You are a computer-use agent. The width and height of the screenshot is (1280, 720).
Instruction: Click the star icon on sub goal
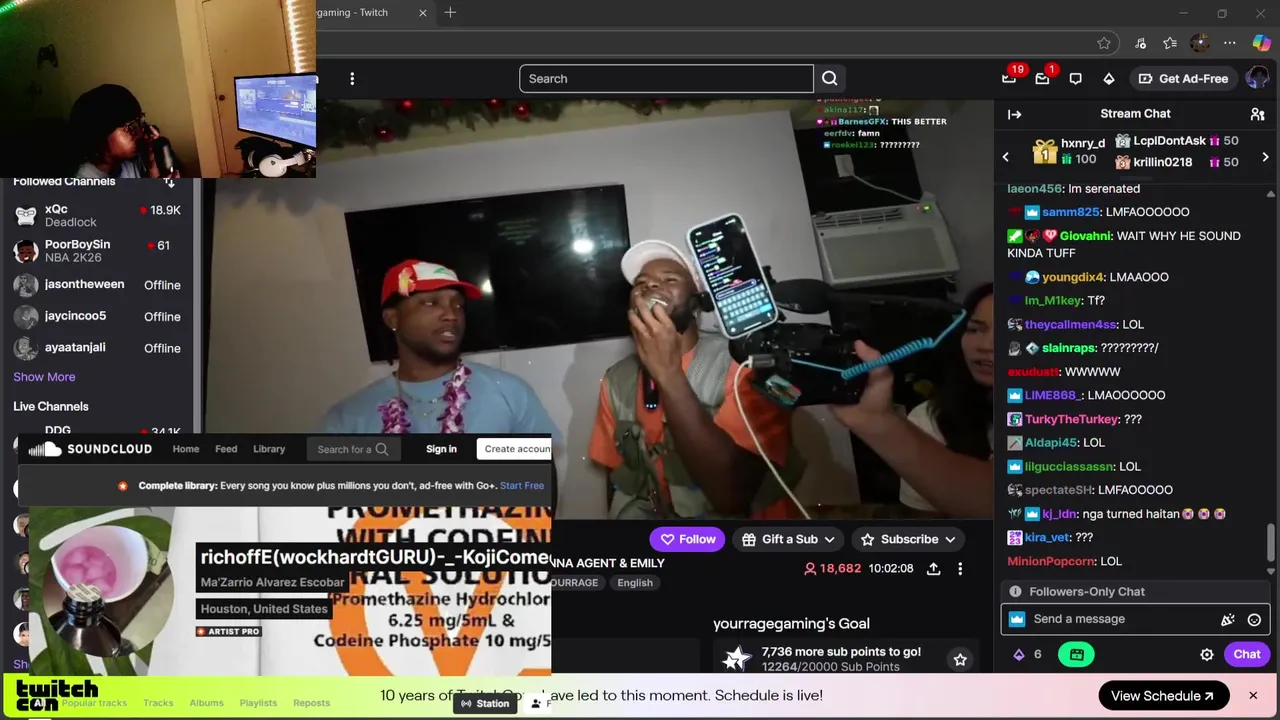[960, 659]
